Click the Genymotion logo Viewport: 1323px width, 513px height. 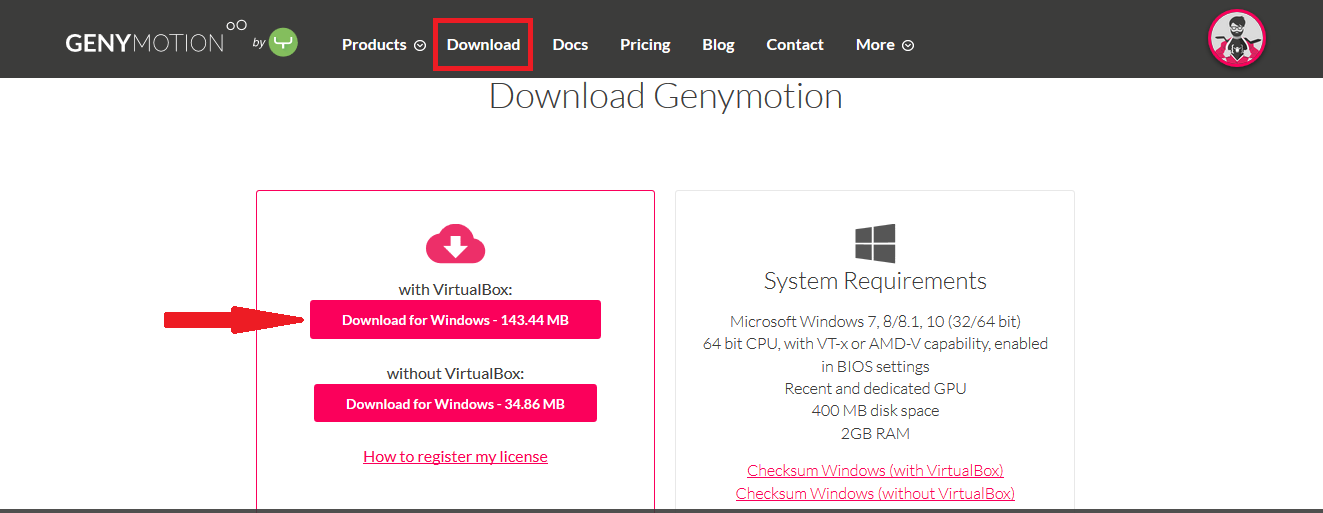pyautogui.click(x=156, y=40)
